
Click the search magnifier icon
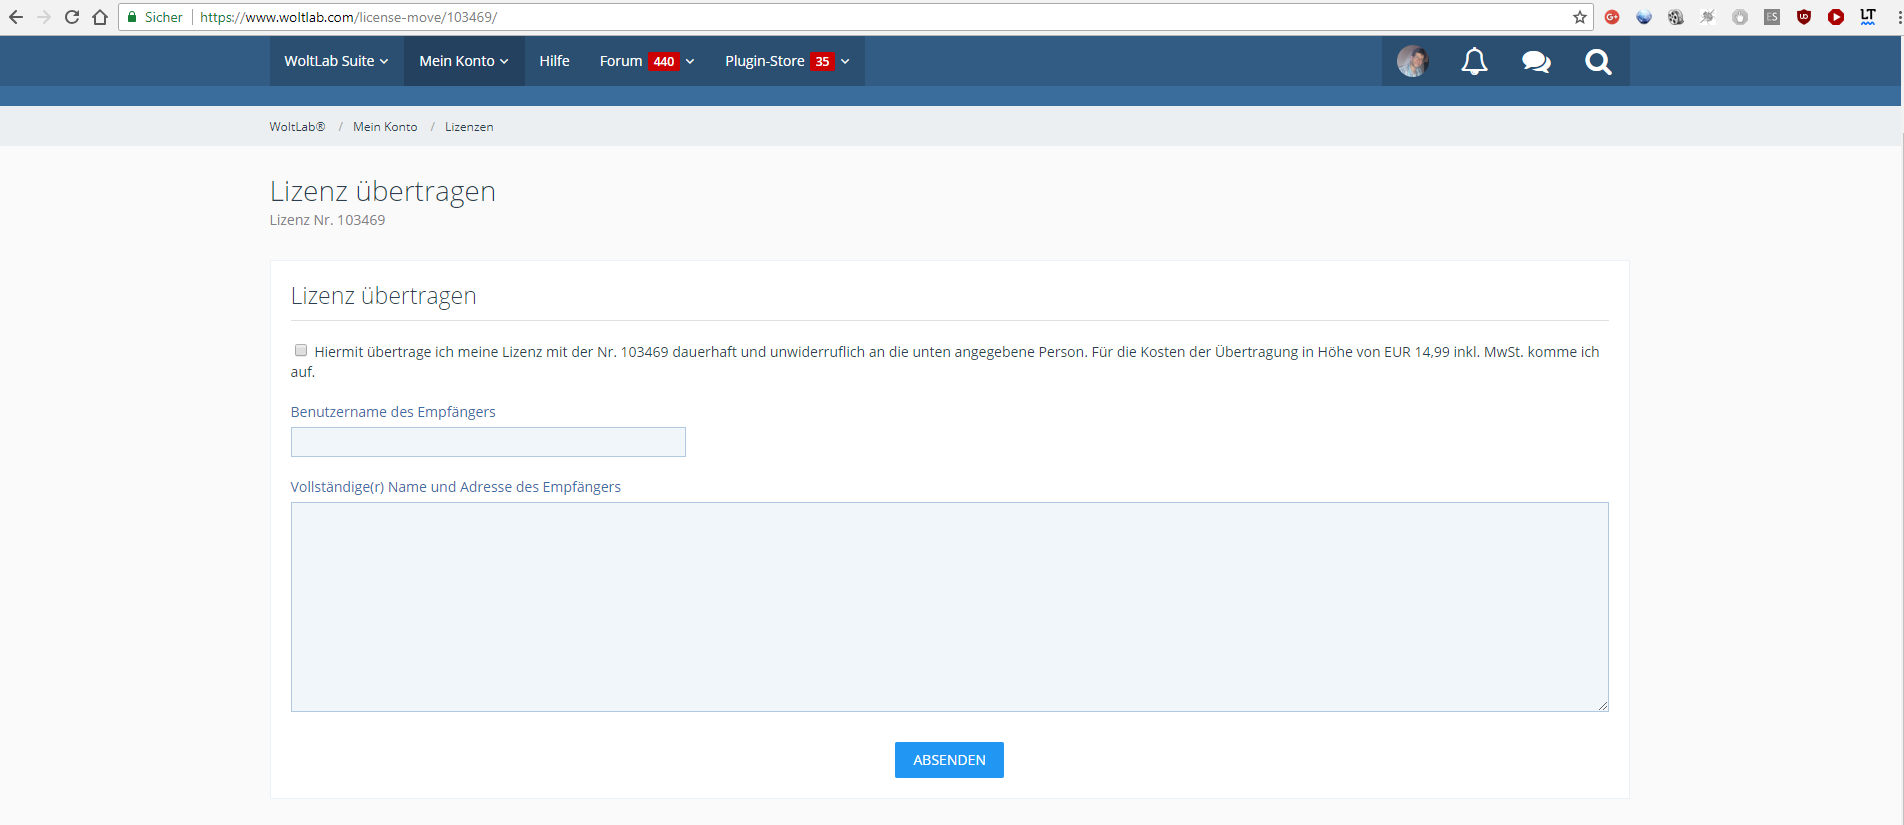(1598, 62)
